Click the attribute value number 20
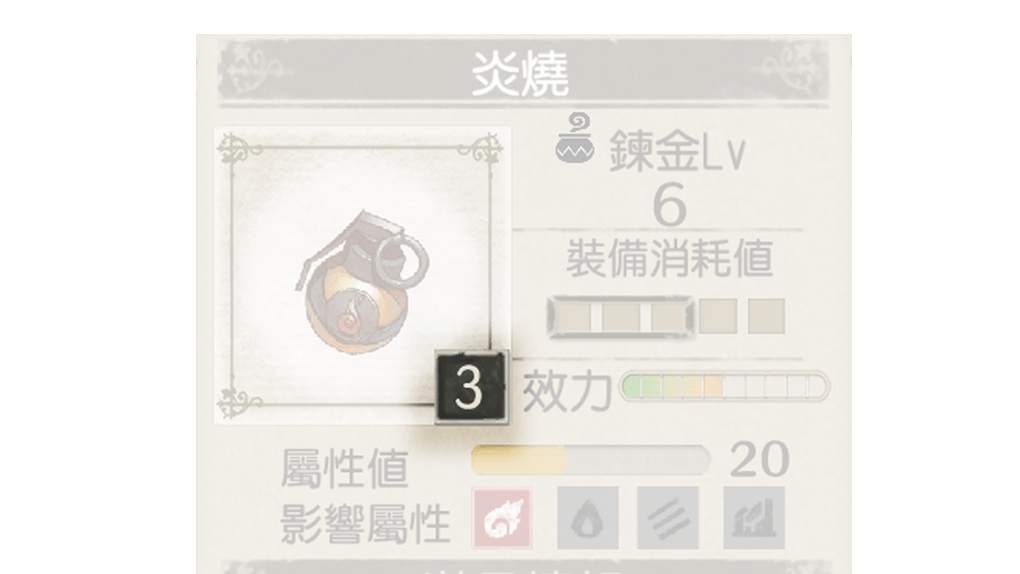The width and height of the screenshot is (1020, 574). coord(760,459)
